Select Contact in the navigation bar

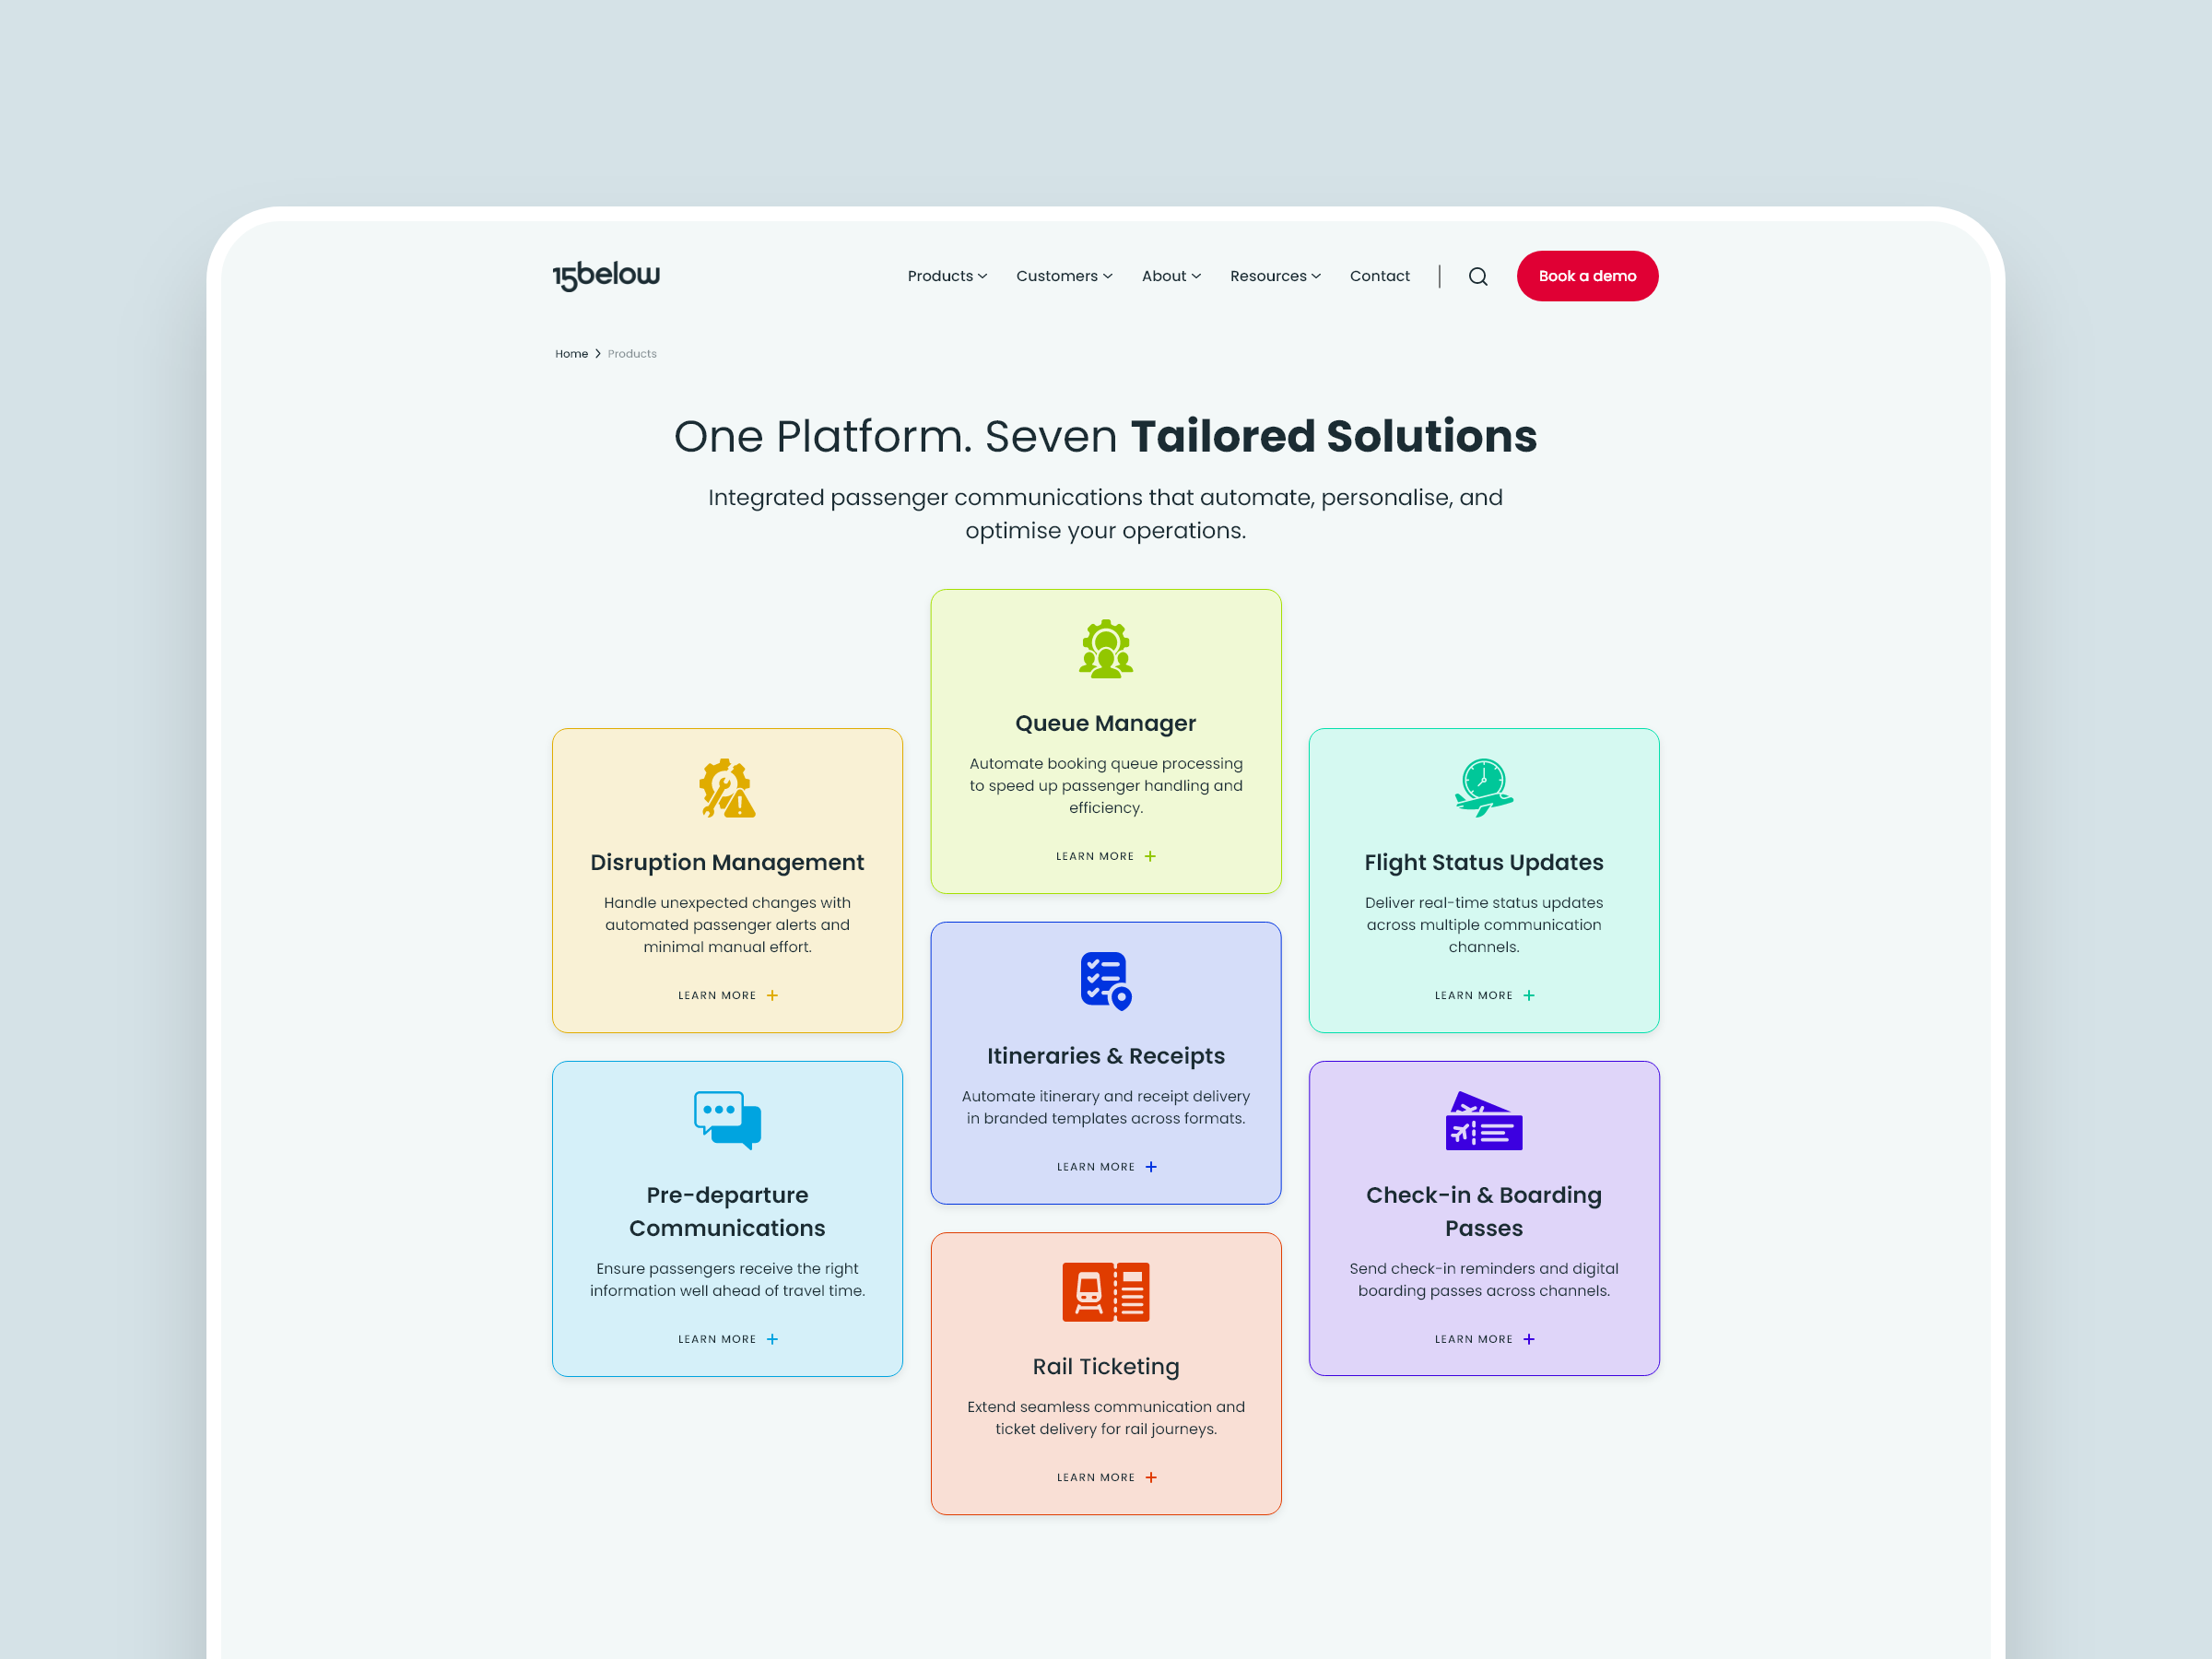pos(1379,276)
